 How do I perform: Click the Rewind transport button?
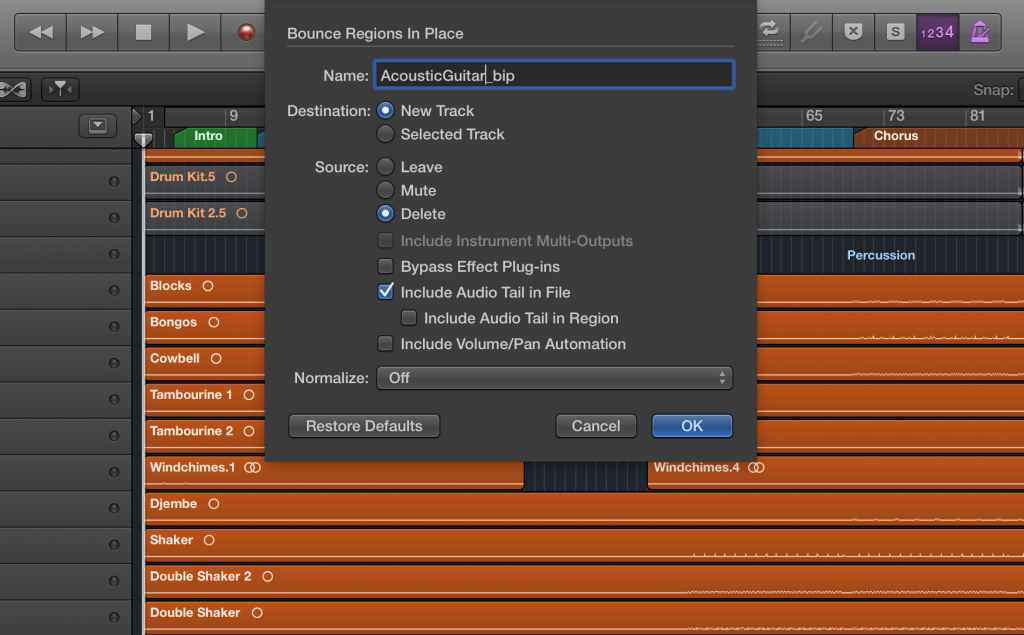pyautogui.click(x=40, y=32)
